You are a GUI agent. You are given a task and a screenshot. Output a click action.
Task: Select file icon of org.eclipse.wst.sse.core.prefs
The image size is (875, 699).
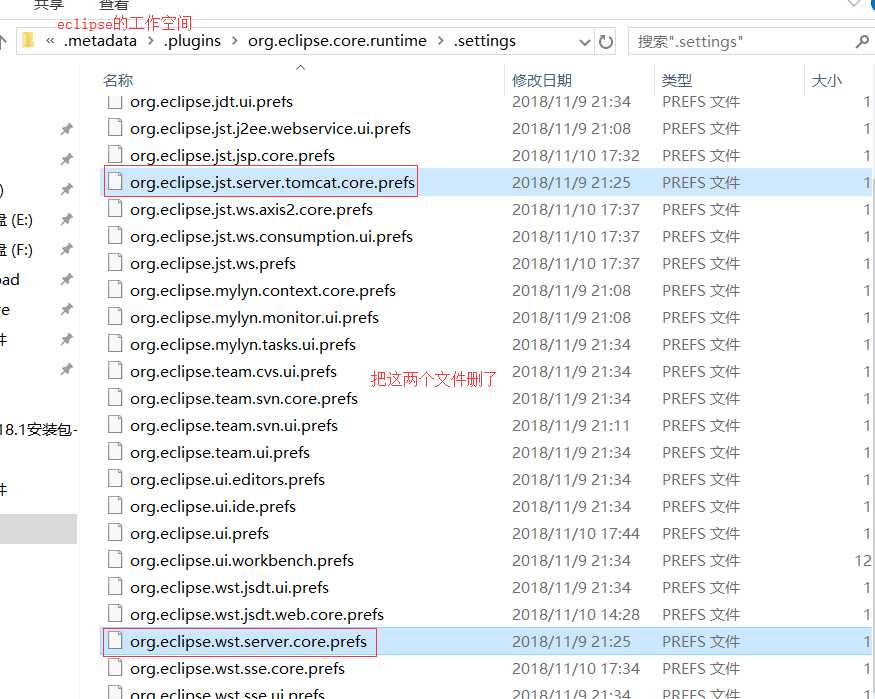pyautogui.click(x=115, y=668)
